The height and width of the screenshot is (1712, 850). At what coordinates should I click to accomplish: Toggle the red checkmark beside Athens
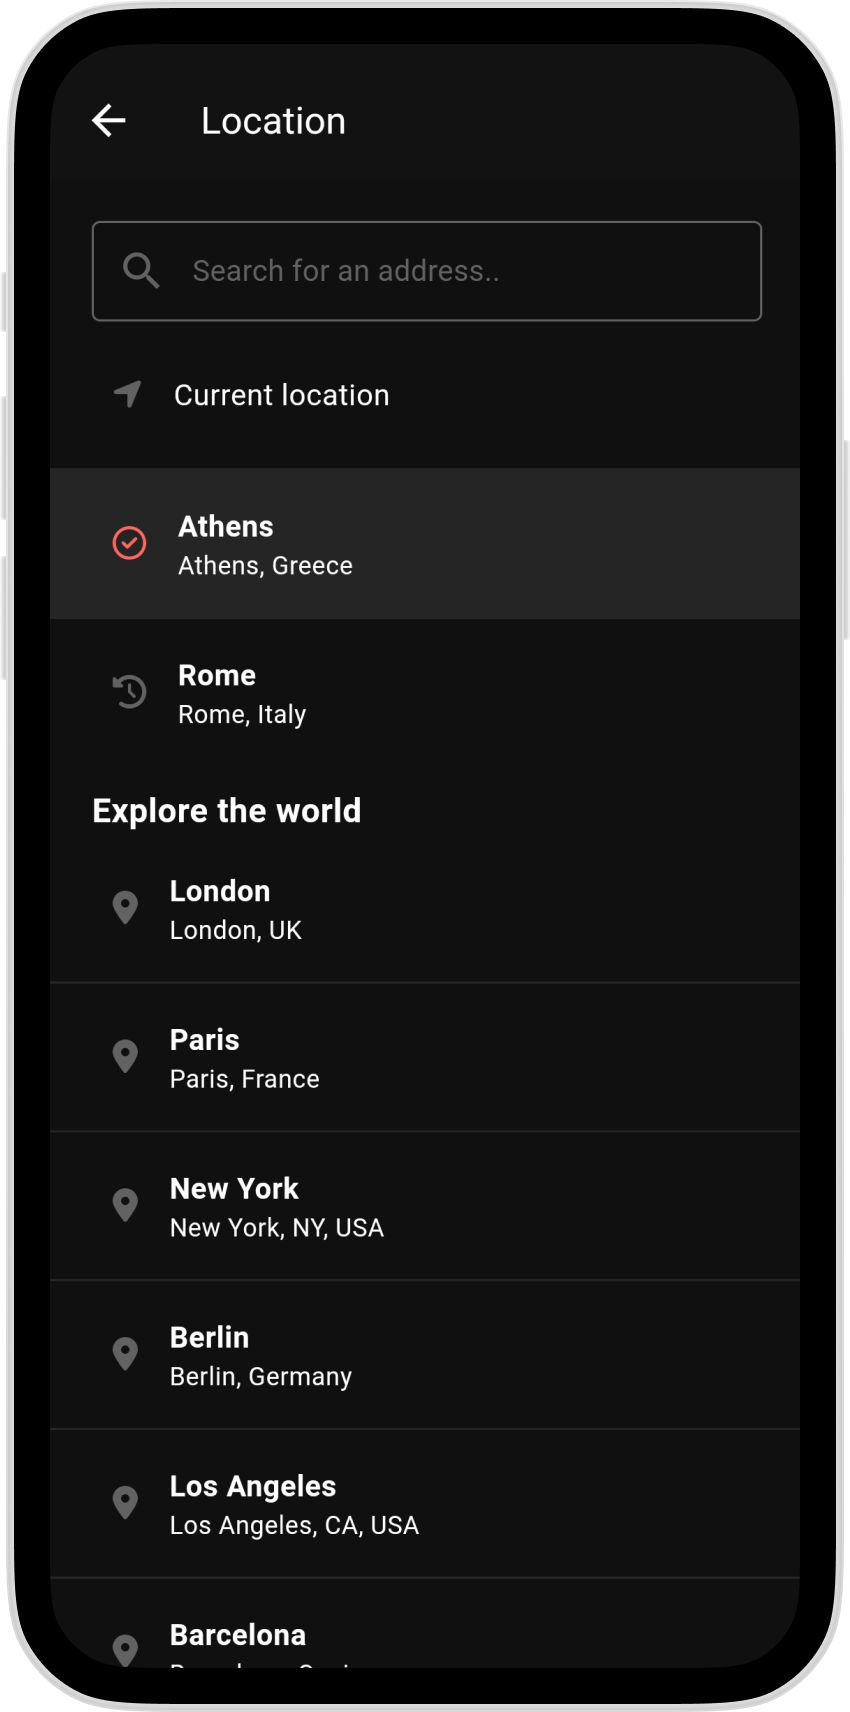pyautogui.click(x=129, y=543)
